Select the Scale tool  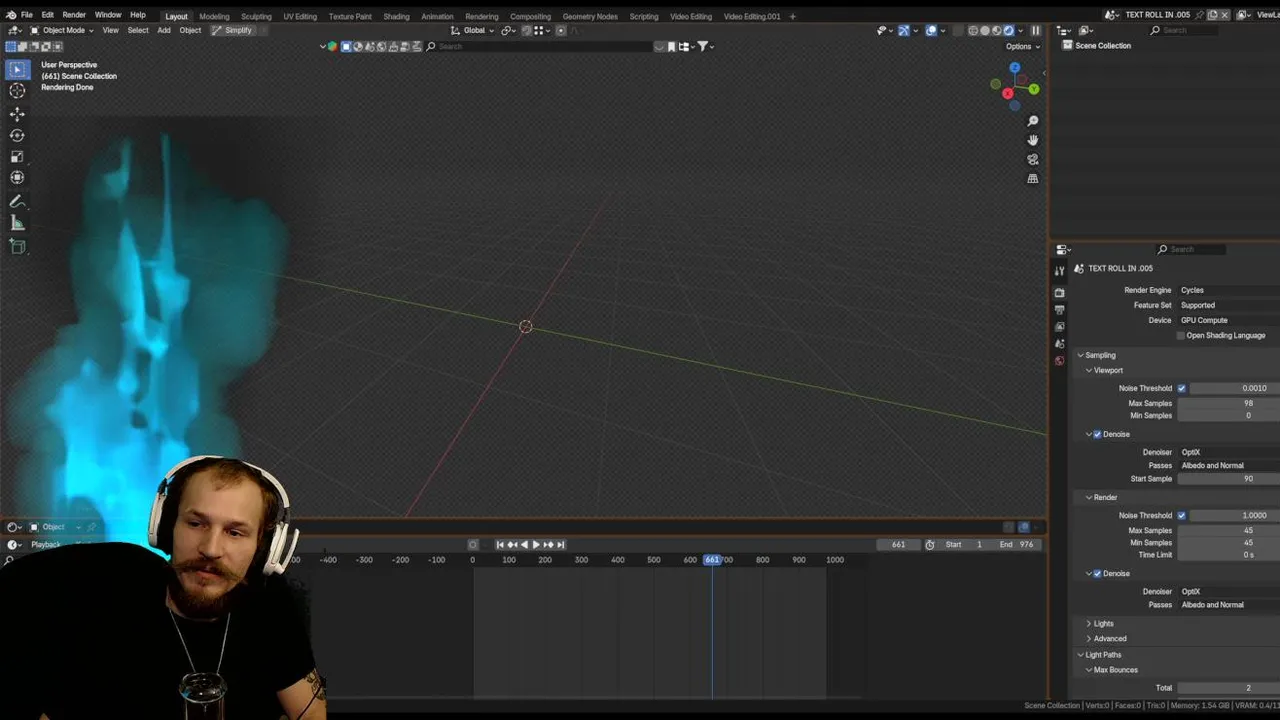[x=17, y=157]
